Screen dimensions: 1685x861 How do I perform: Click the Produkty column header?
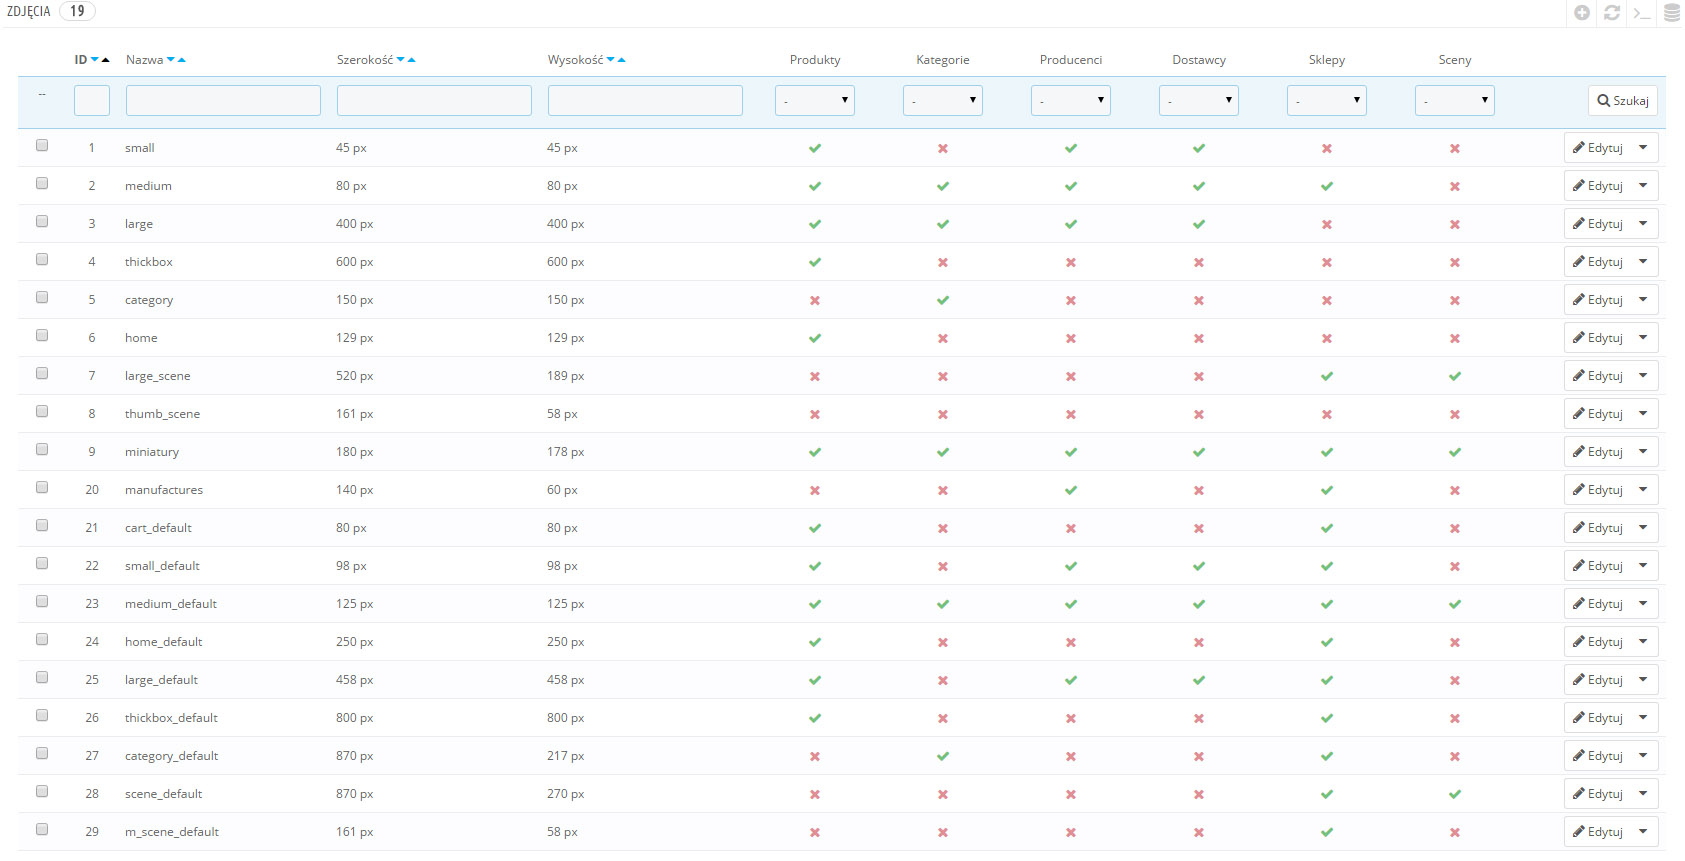[815, 60]
